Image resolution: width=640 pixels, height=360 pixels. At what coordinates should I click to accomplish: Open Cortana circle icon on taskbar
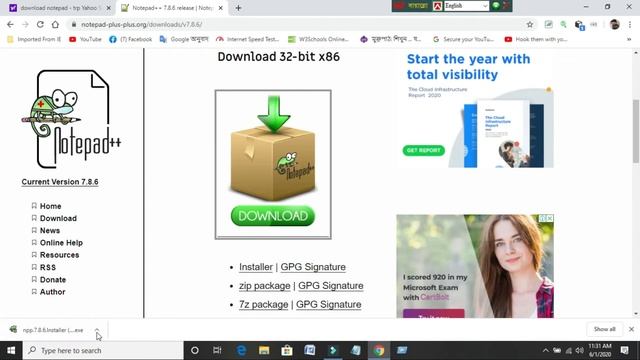tap(195, 350)
